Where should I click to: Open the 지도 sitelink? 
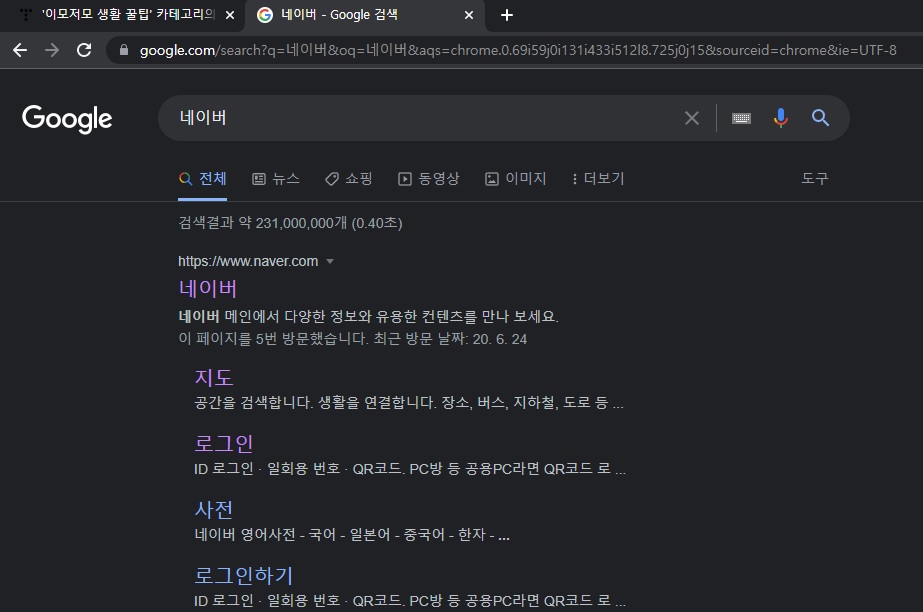214,378
